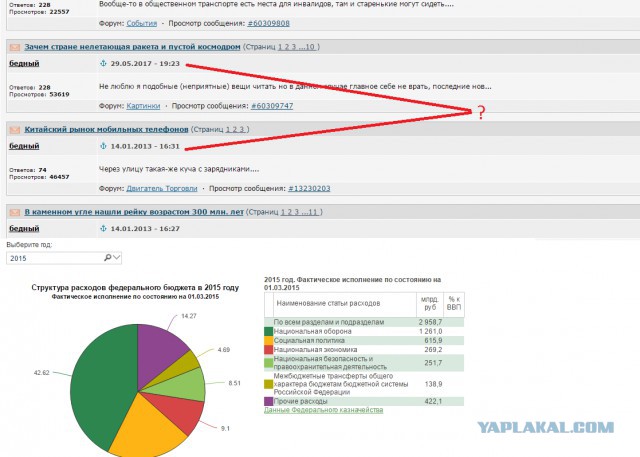
Task: Click the search magnifier icon in year selector
Action: point(107,257)
